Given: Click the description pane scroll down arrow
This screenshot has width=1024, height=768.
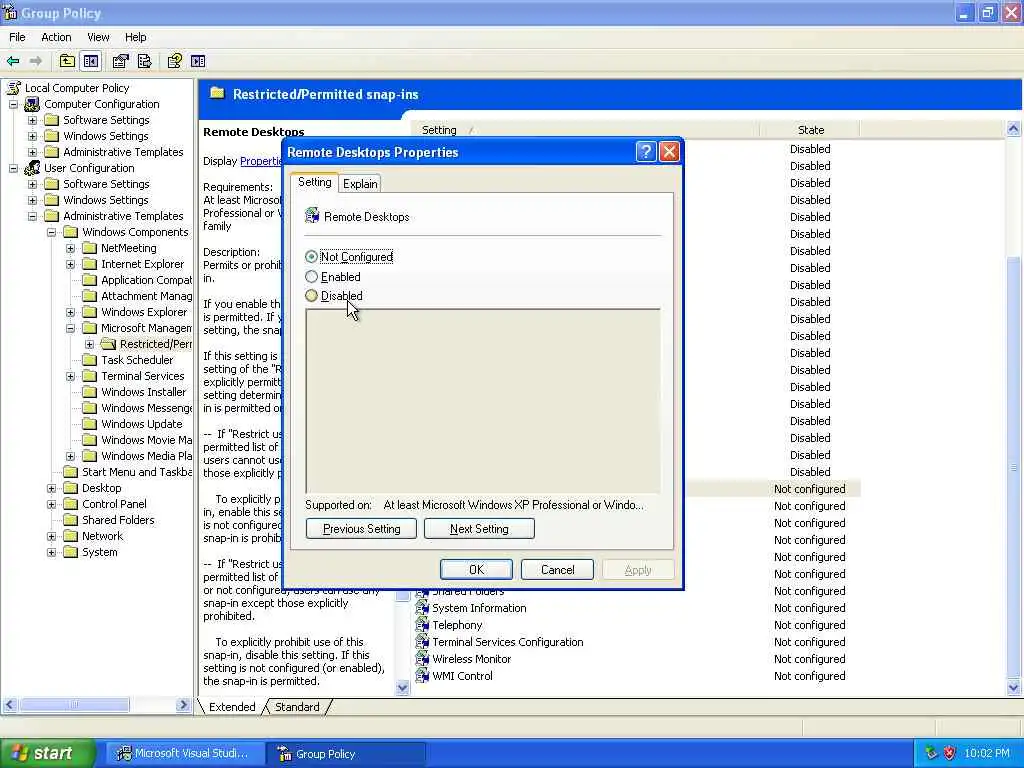Looking at the screenshot, I should pos(402,687).
